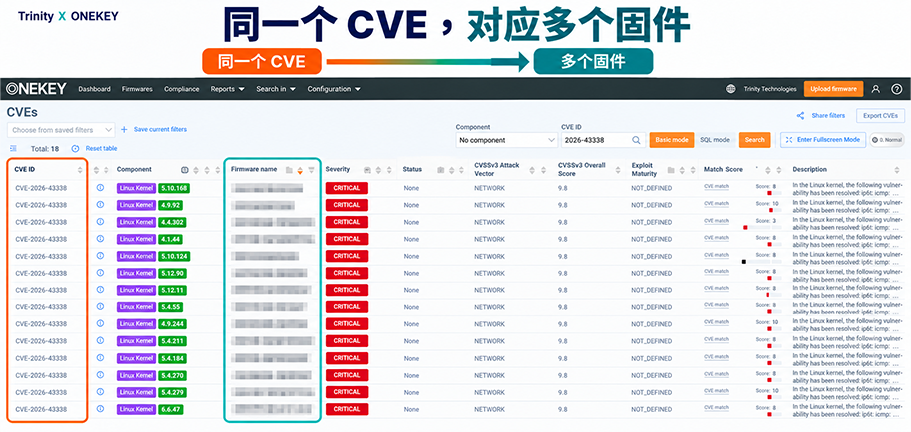Image resolution: width=911 pixels, height=432 pixels.
Task: Open the Firmwares page
Action: [x=137, y=89]
